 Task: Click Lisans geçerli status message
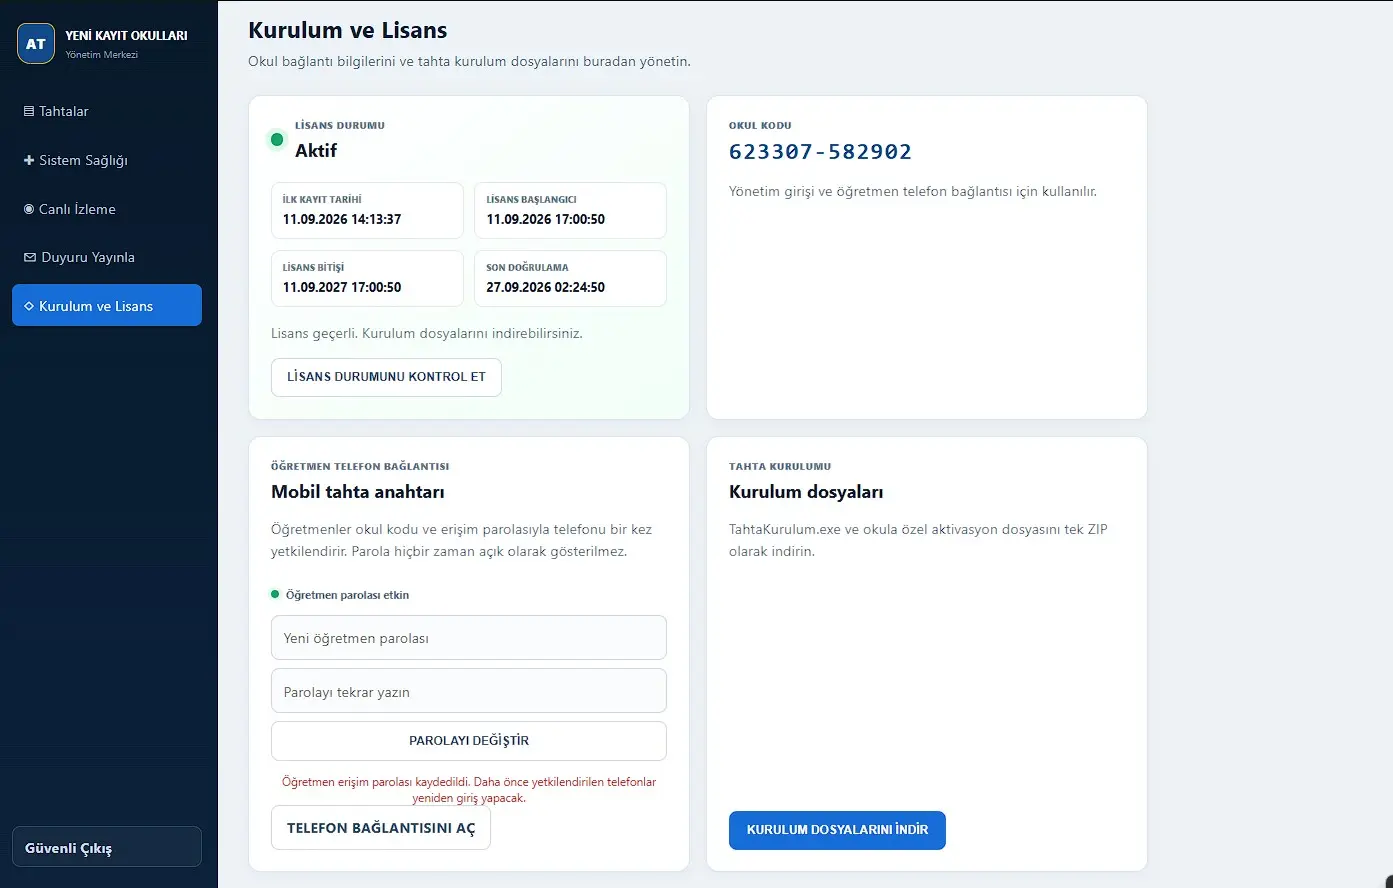coord(427,333)
